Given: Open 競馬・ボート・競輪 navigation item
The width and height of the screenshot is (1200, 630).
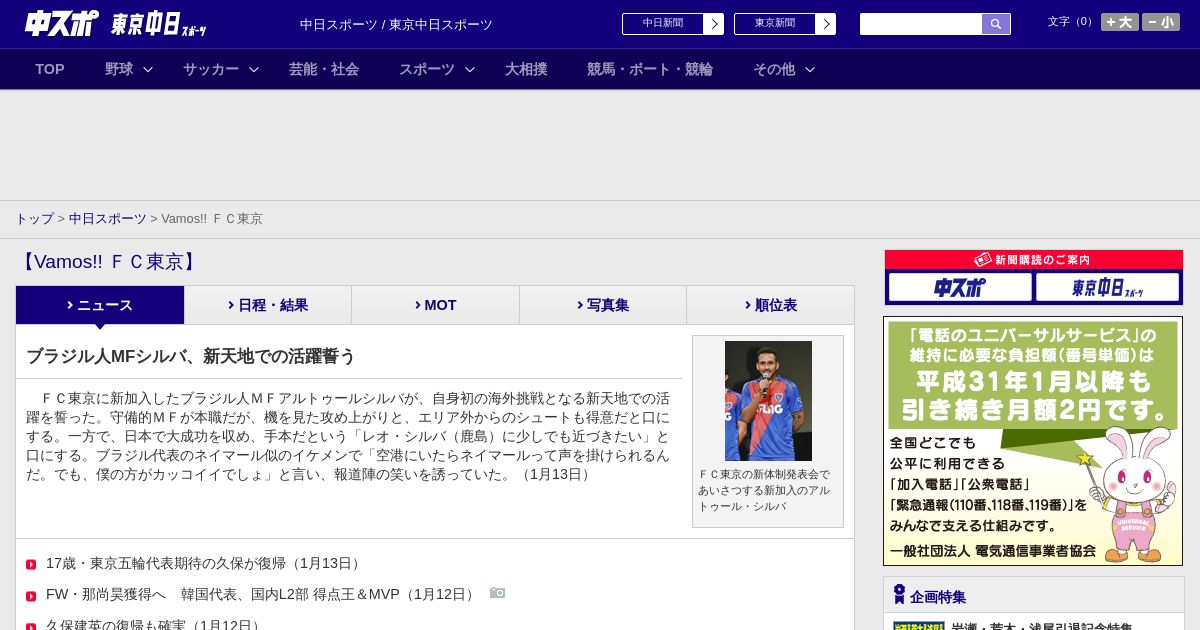Looking at the screenshot, I should [650, 69].
